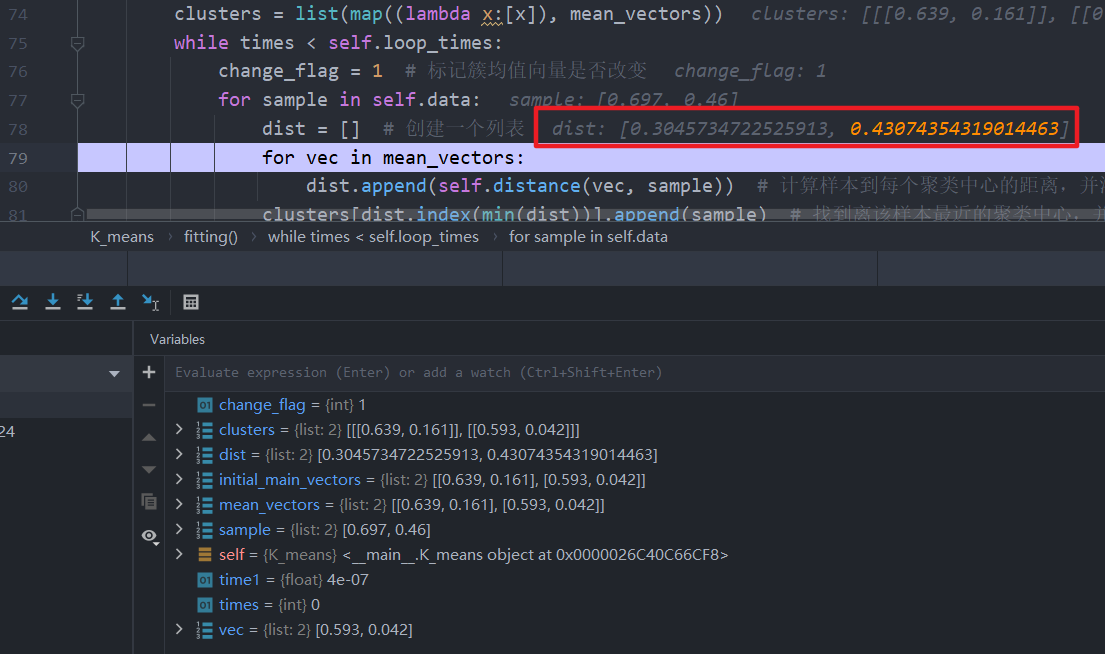Click the clusters list type icon
The width and height of the screenshot is (1105, 654).
[204, 430]
